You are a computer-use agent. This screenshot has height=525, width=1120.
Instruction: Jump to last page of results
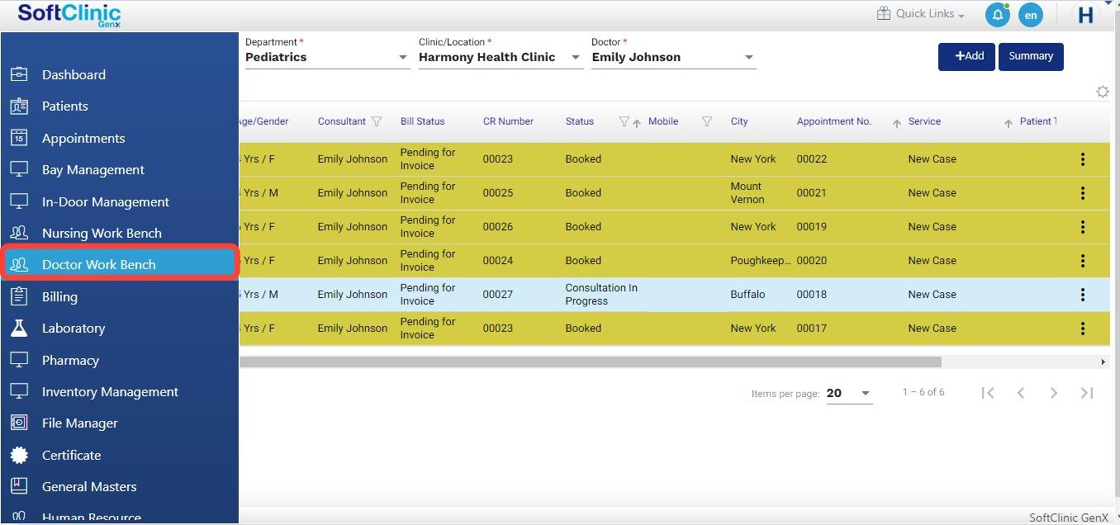[x=1087, y=393]
